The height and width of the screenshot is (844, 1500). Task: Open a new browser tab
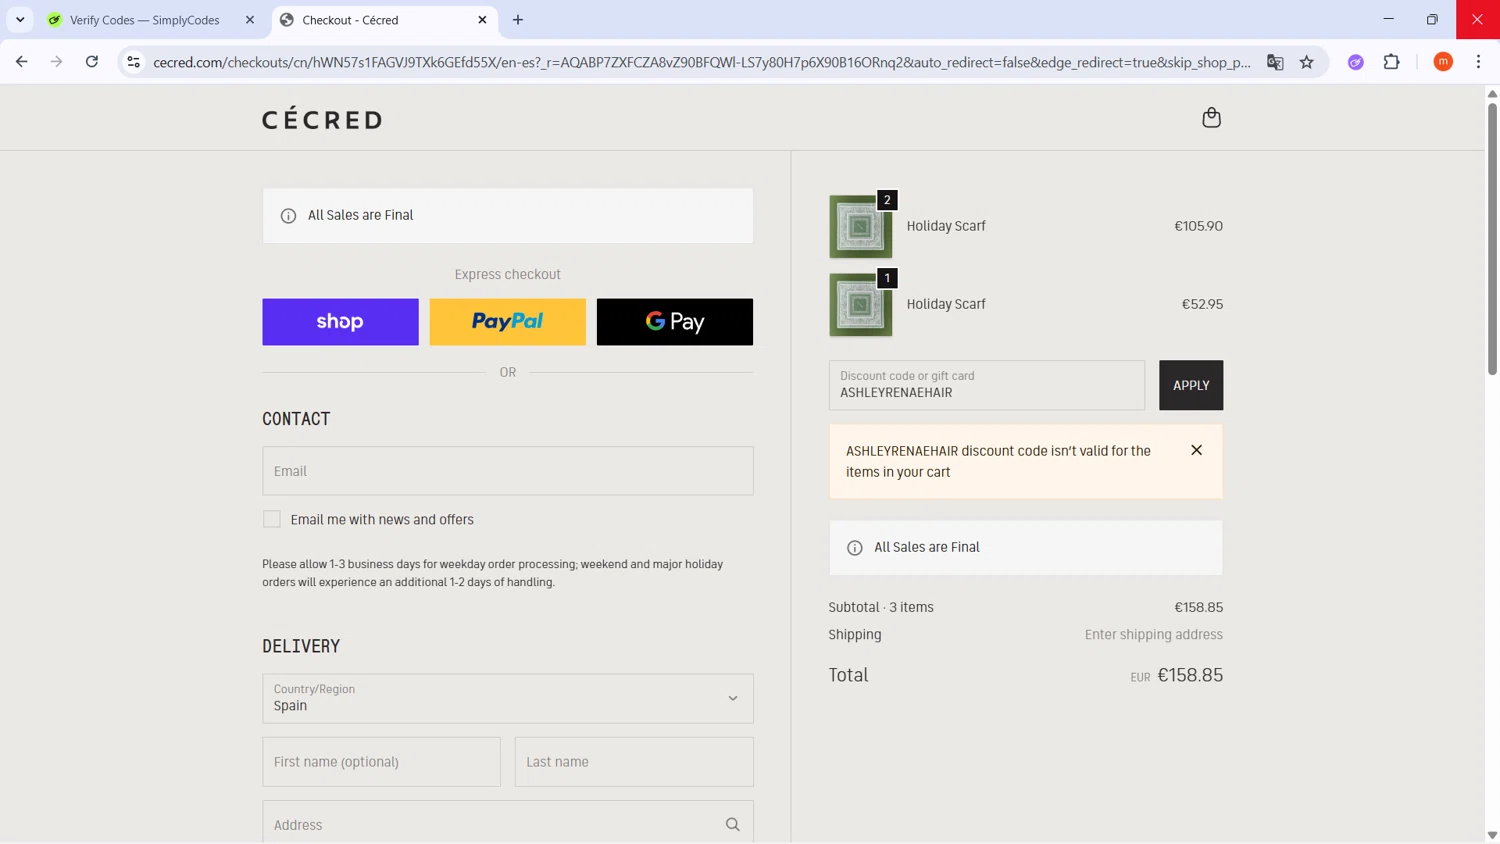(x=518, y=20)
